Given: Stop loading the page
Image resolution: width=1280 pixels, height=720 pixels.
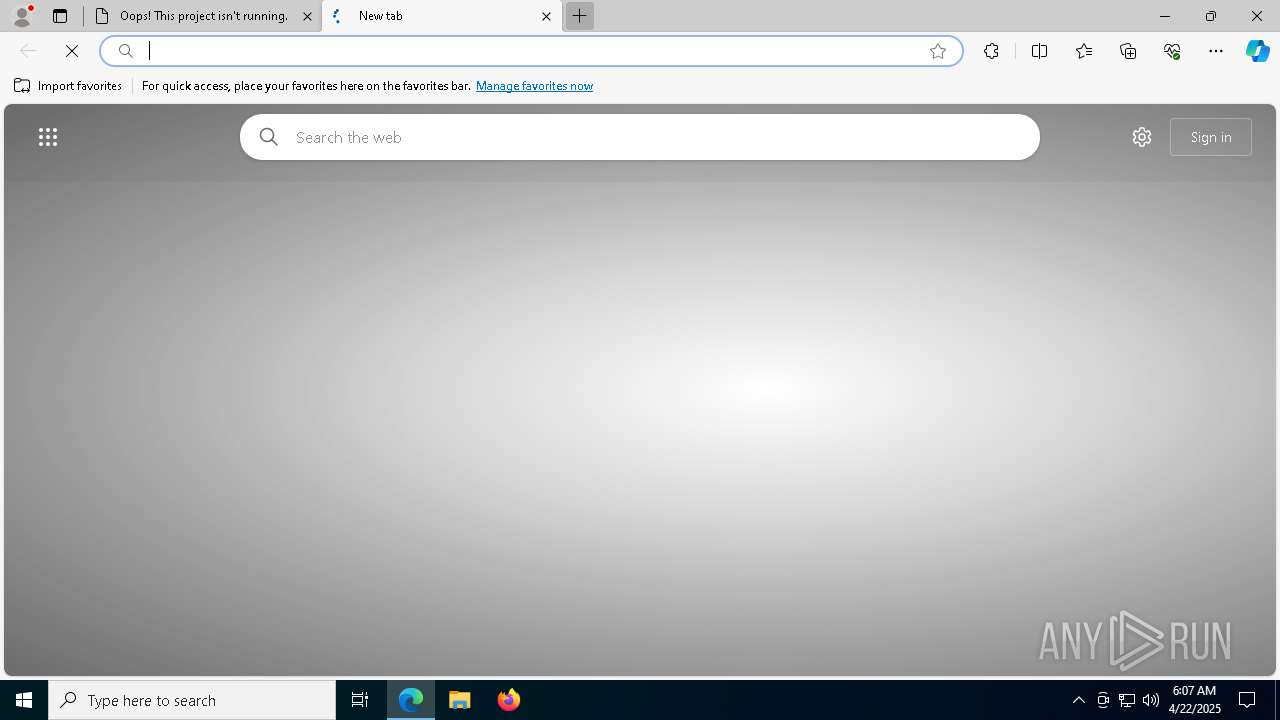Looking at the screenshot, I should coord(72,51).
